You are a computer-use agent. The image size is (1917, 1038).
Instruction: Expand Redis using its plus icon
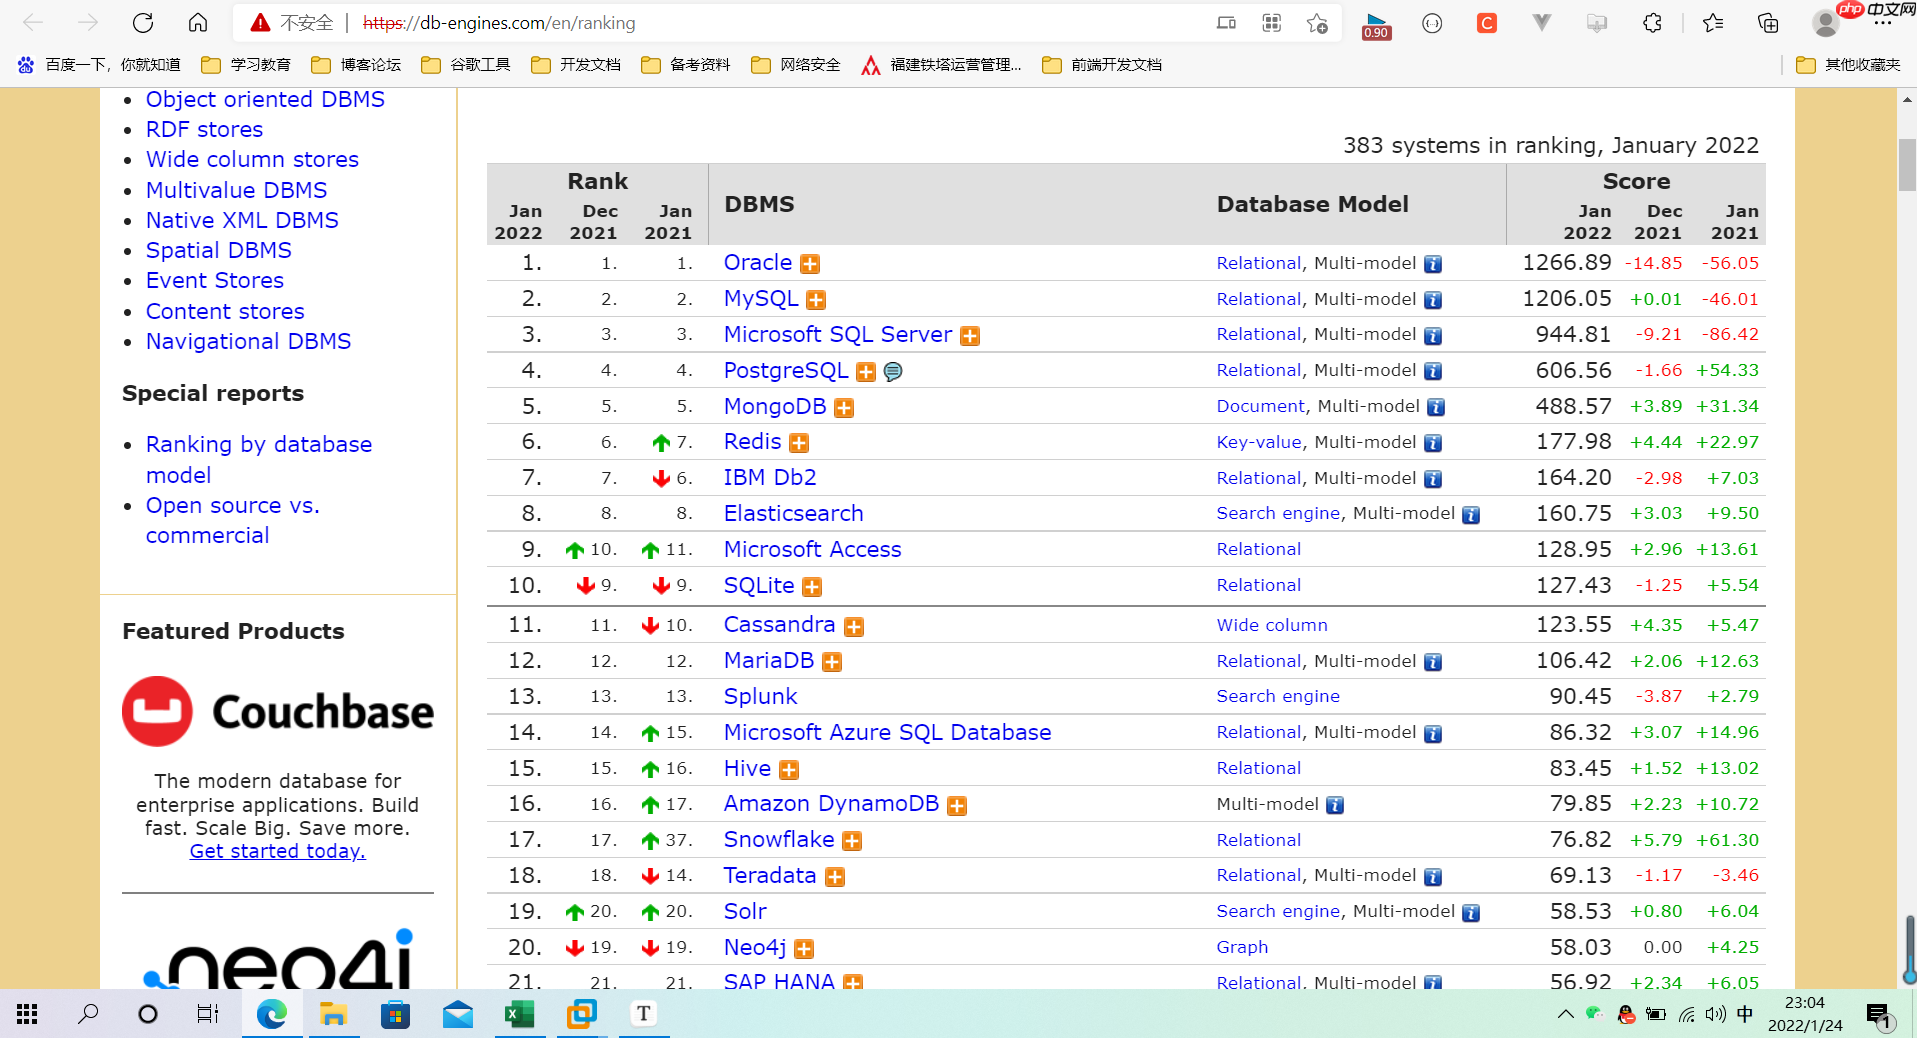click(798, 443)
